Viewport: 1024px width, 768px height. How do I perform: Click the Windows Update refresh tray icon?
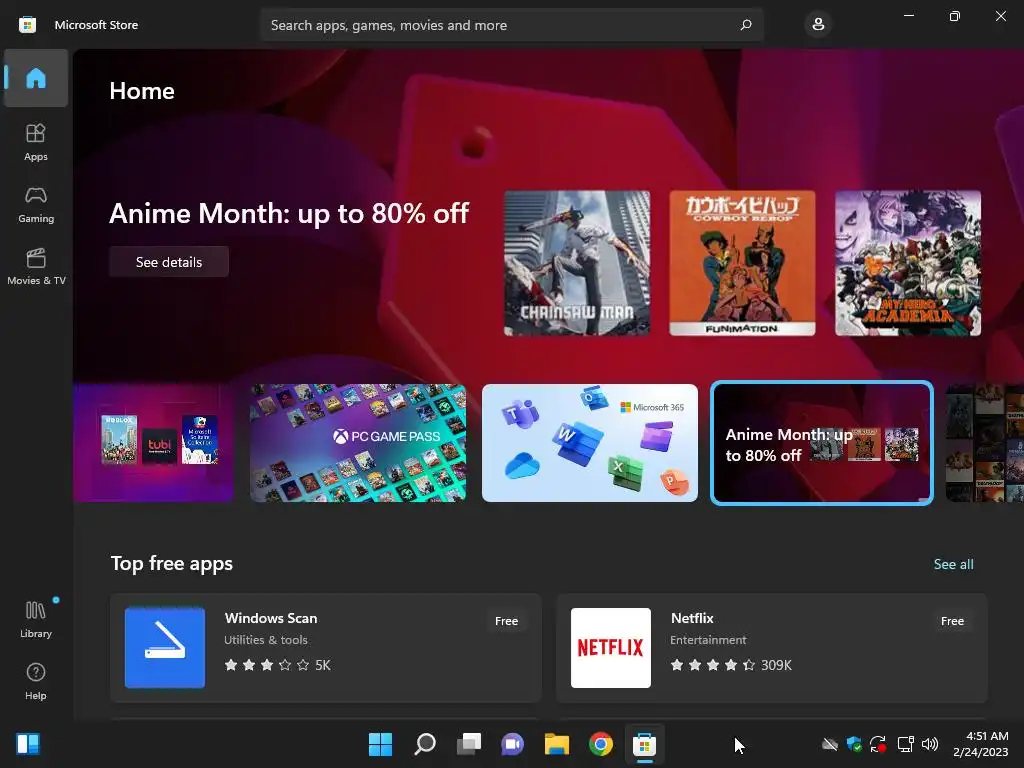coord(878,744)
